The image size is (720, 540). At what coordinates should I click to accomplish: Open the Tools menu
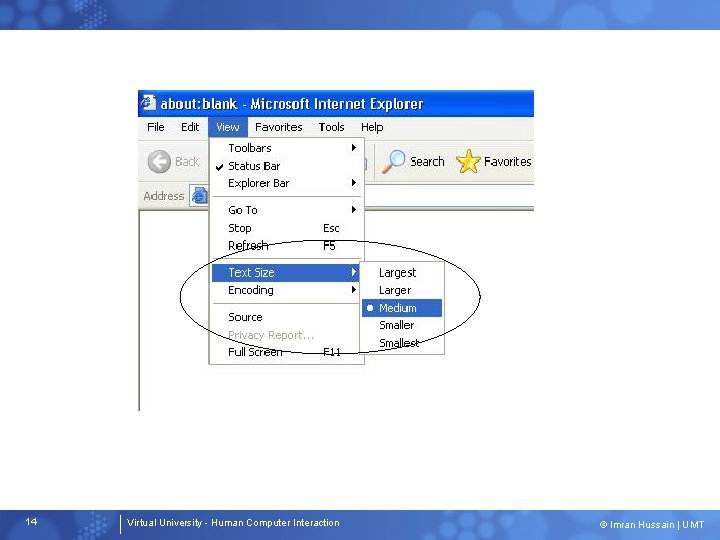point(332,127)
